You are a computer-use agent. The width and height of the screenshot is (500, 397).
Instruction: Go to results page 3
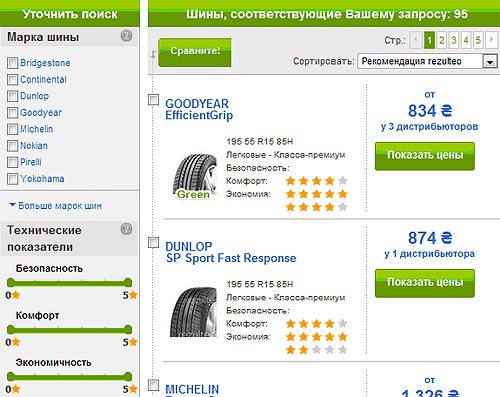[x=454, y=40]
